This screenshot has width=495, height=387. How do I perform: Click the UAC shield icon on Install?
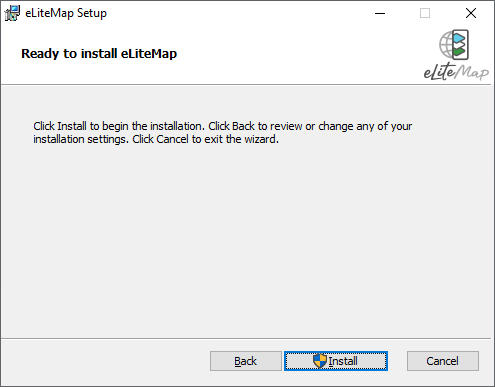(x=320, y=361)
